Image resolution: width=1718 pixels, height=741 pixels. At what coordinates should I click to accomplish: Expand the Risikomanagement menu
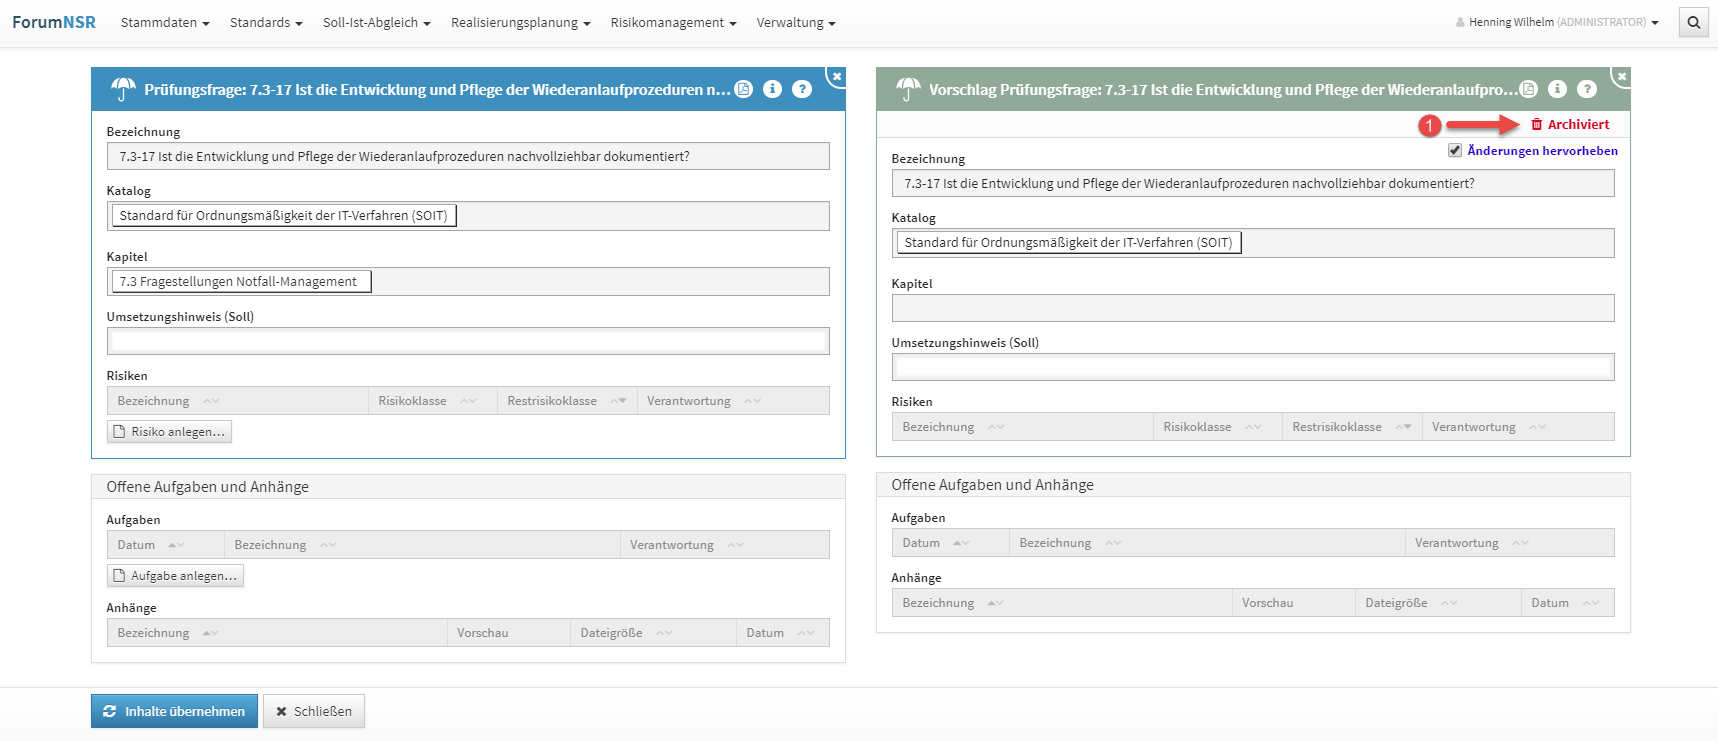673,22
